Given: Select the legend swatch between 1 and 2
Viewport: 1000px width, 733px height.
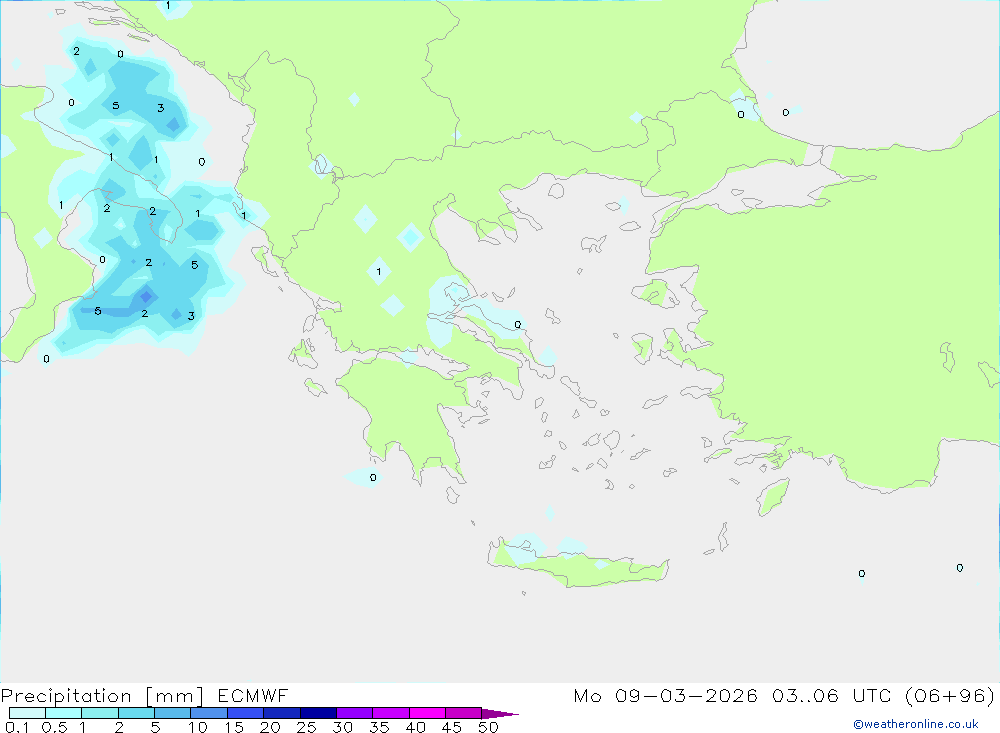Looking at the screenshot, I should tap(100, 713).
